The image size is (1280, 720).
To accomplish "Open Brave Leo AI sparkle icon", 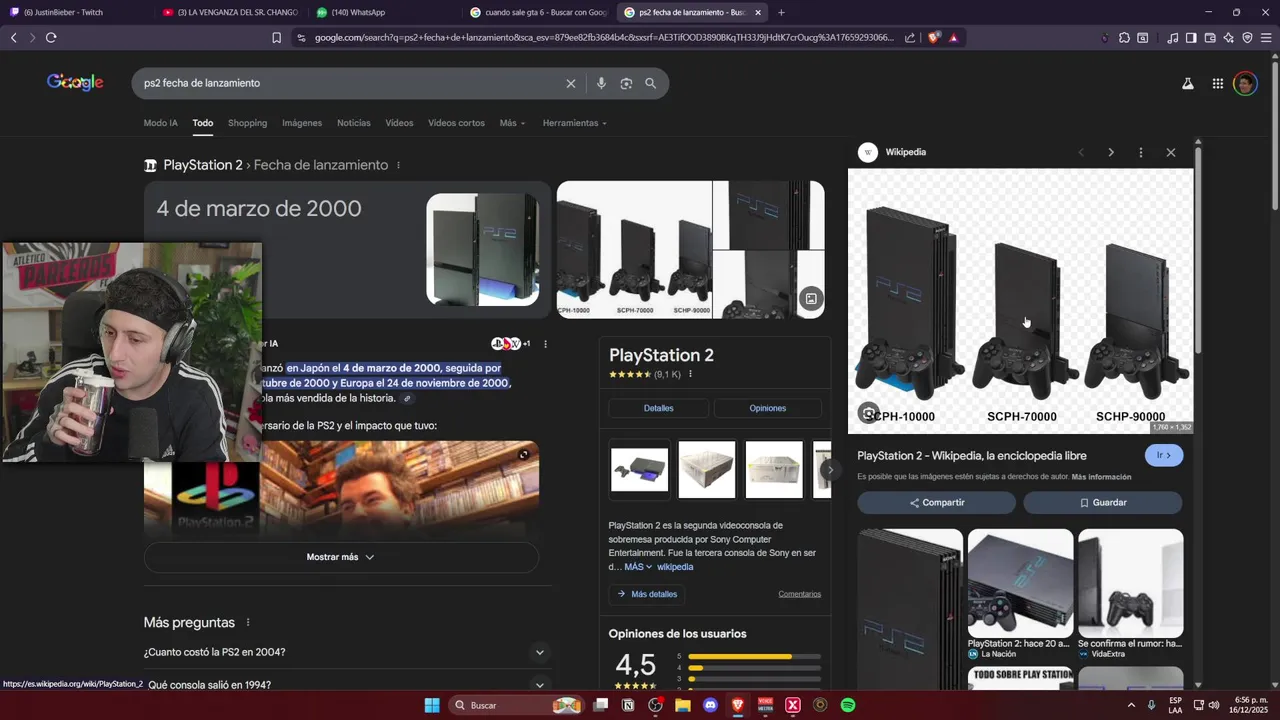I will 1229,38.
